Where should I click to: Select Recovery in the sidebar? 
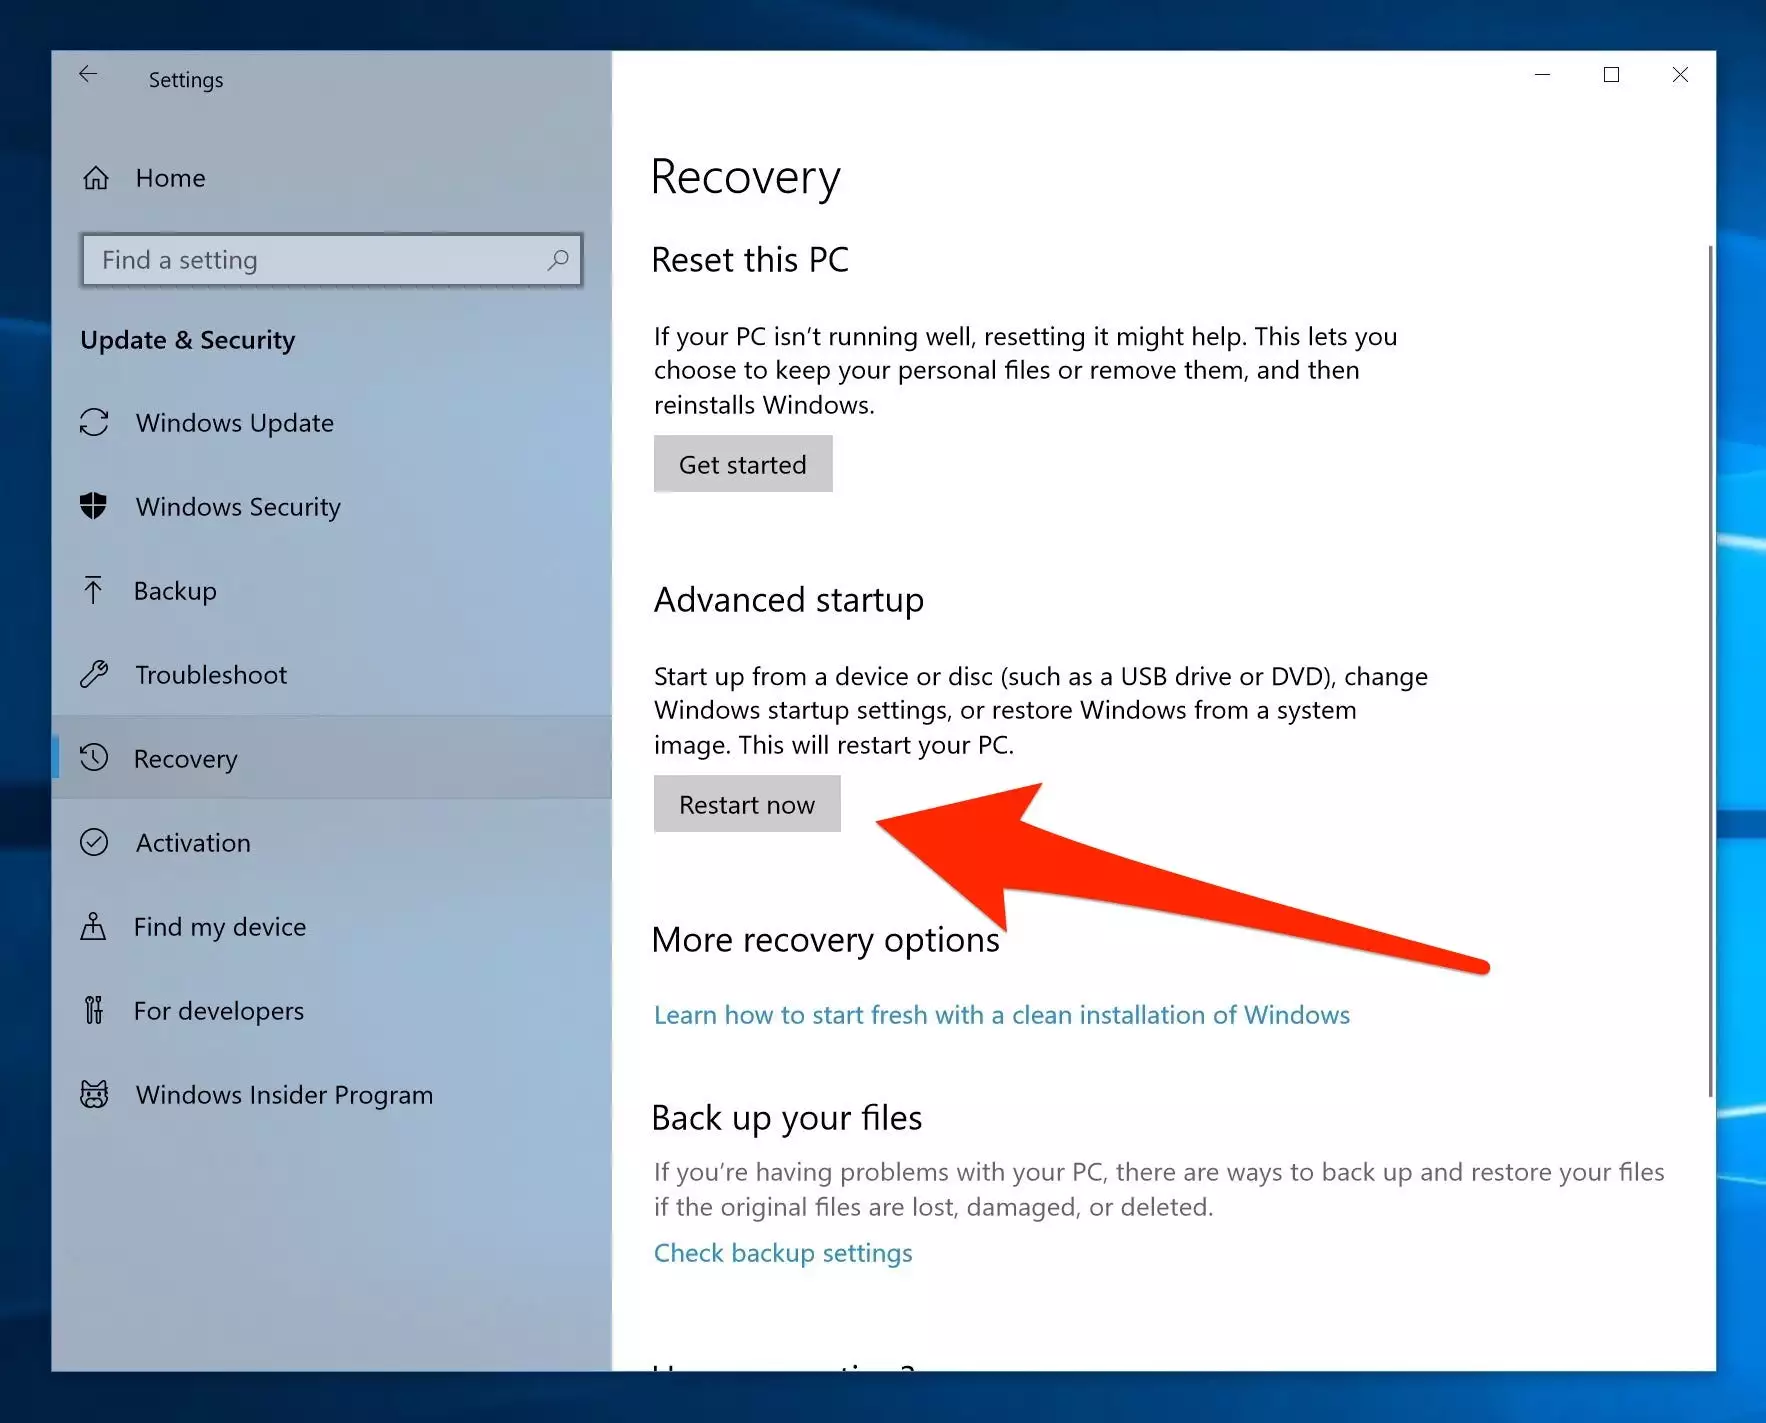click(x=186, y=759)
